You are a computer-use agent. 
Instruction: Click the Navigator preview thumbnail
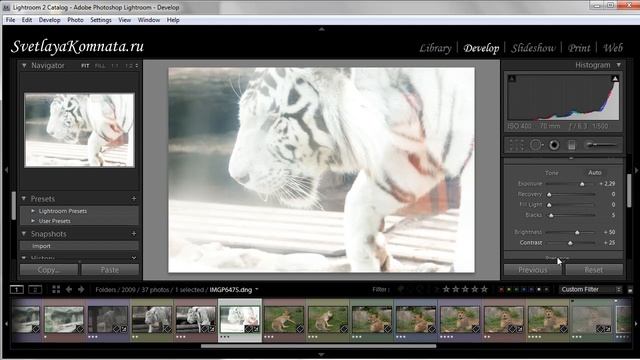click(79, 130)
